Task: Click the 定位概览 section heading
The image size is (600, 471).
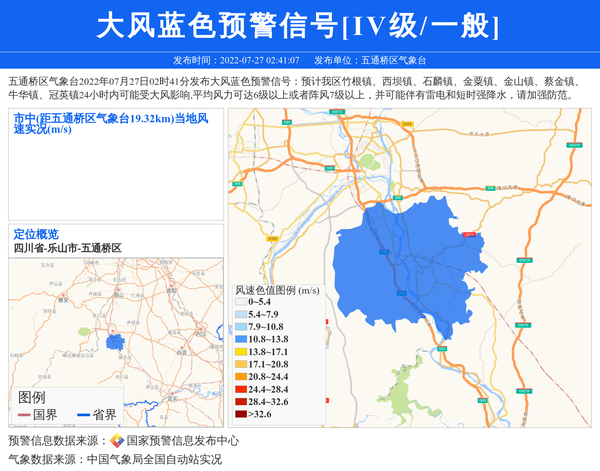Action: [x=36, y=234]
